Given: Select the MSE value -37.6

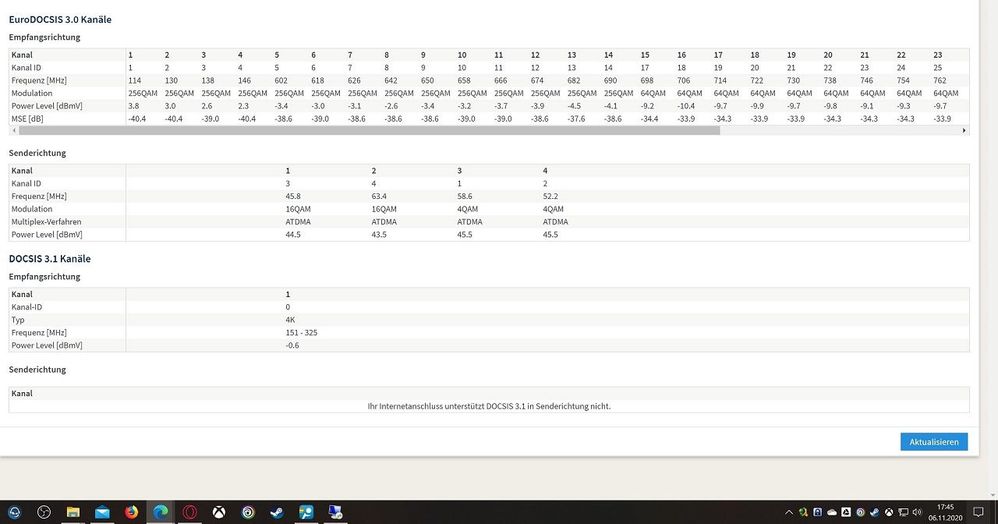Looking at the screenshot, I should (x=576, y=118).
